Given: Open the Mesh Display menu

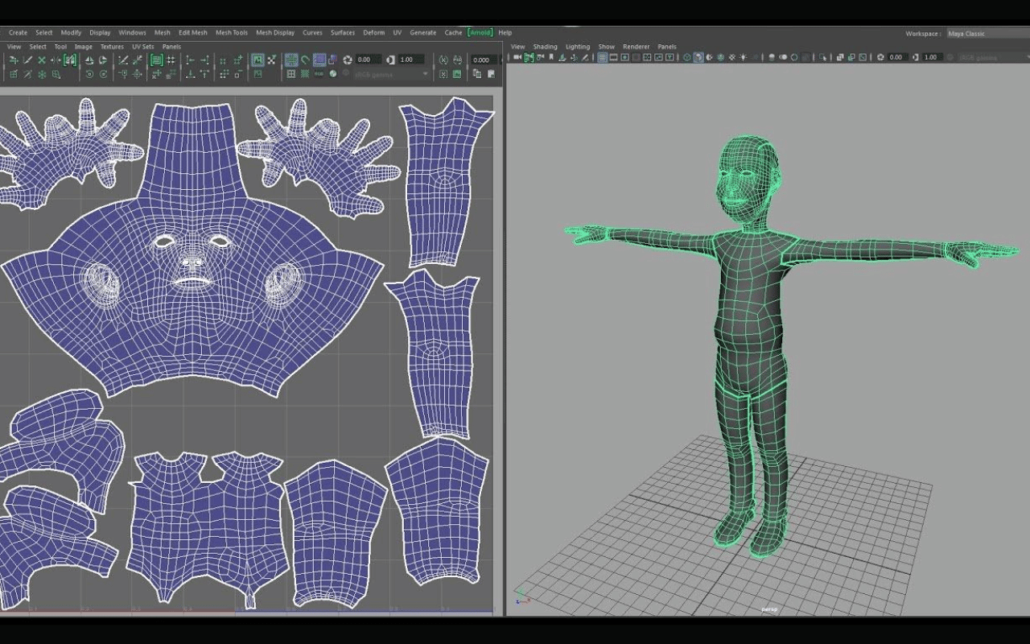Looking at the screenshot, I should click(x=272, y=31).
